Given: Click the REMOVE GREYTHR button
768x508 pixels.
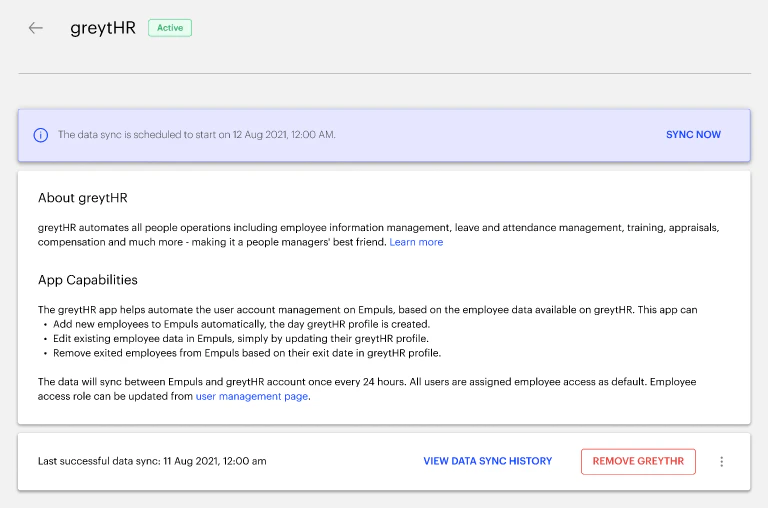Looking at the screenshot, I should [x=638, y=461].
